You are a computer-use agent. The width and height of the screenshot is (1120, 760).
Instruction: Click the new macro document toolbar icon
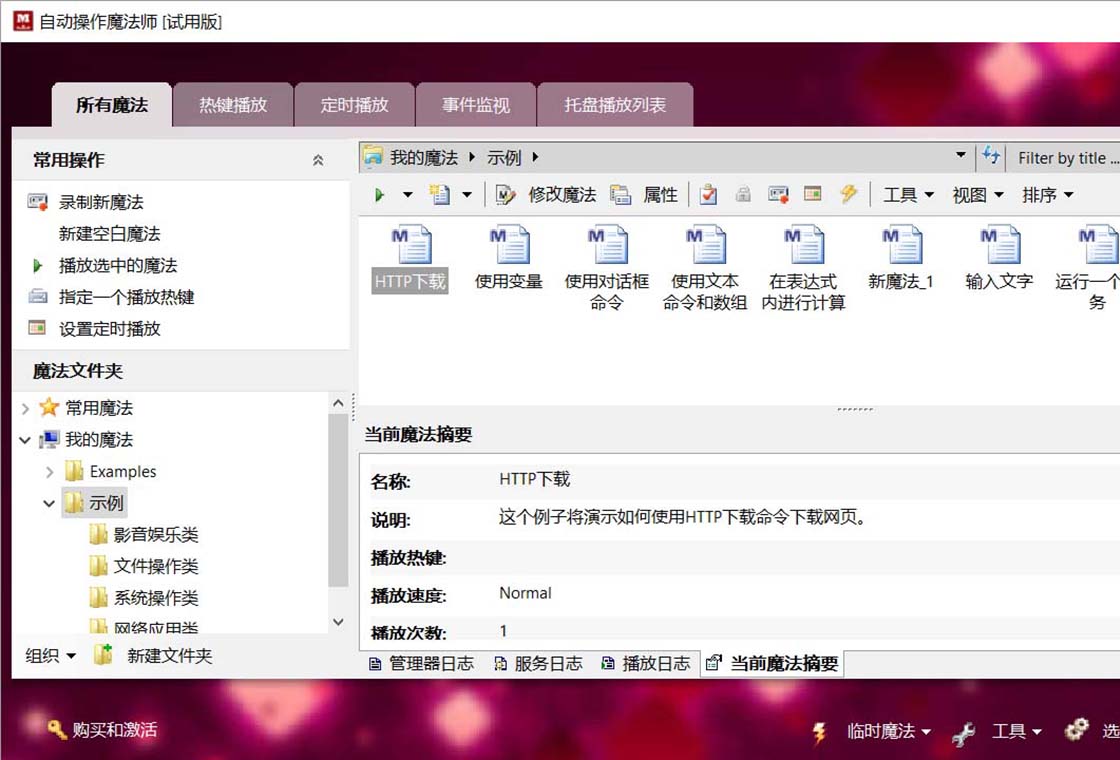(439, 194)
